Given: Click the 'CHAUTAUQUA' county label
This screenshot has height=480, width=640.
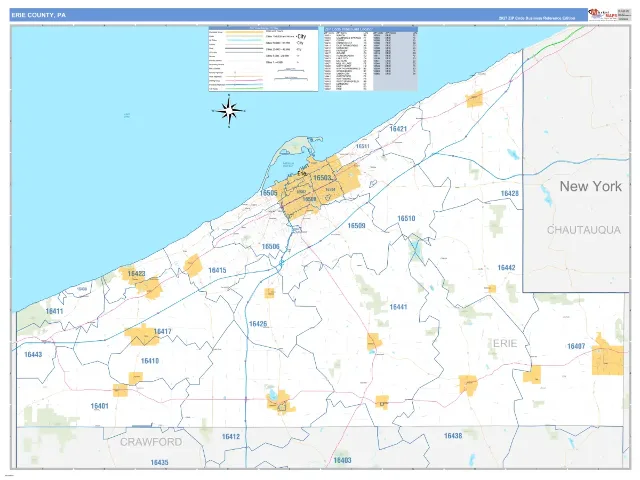Looking at the screenshot, I should [x=584, y=230].
